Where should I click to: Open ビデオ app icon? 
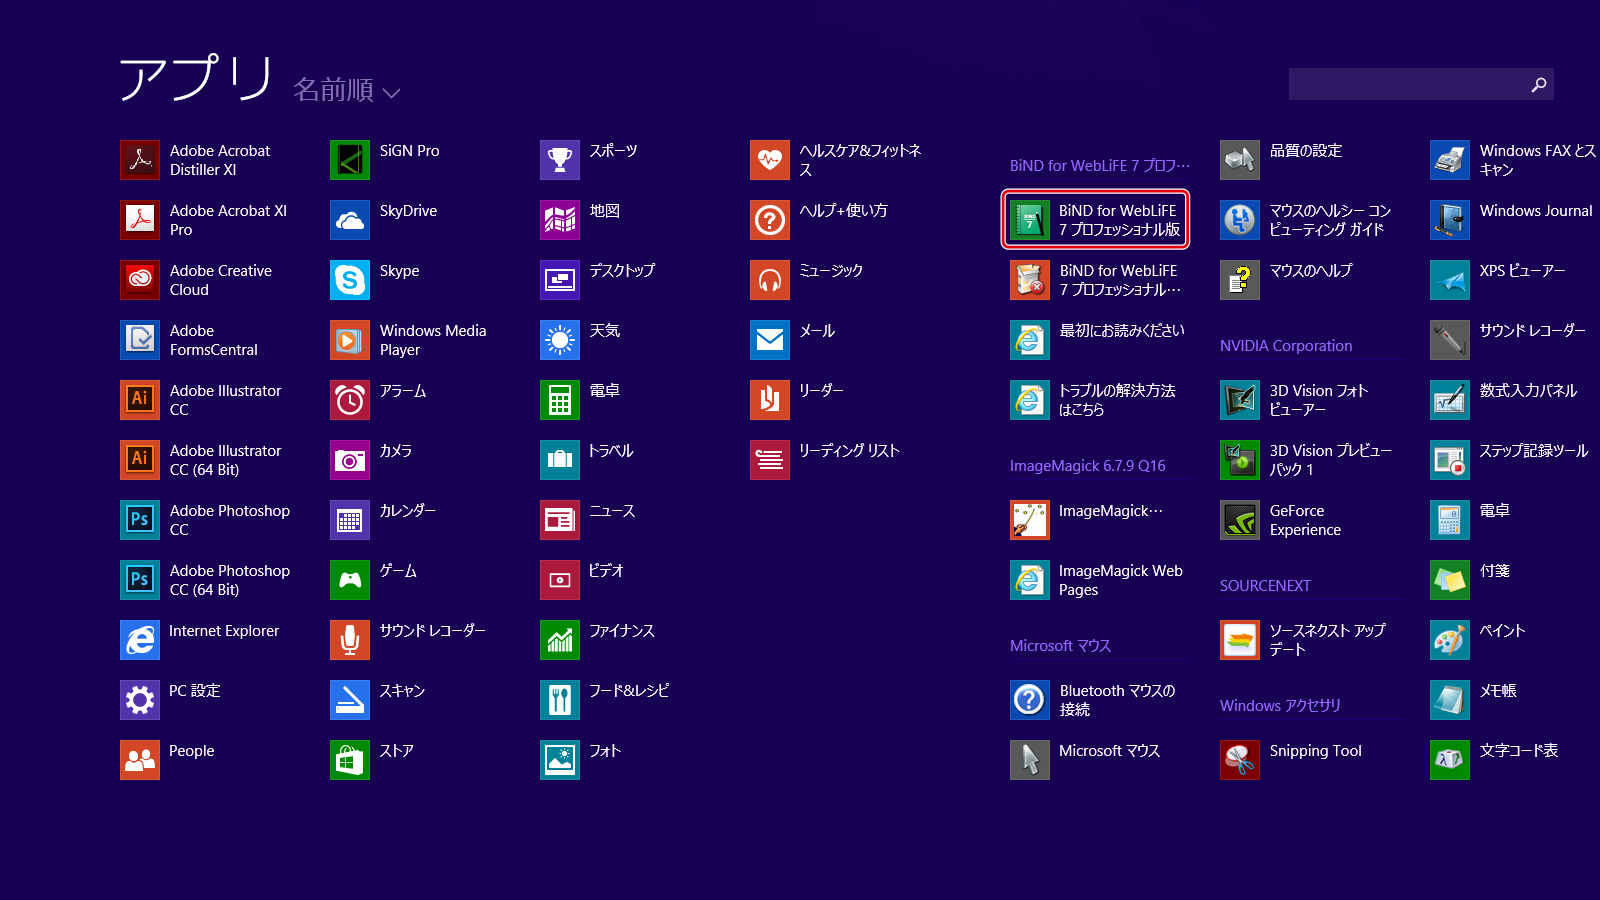tap(560, 580)
